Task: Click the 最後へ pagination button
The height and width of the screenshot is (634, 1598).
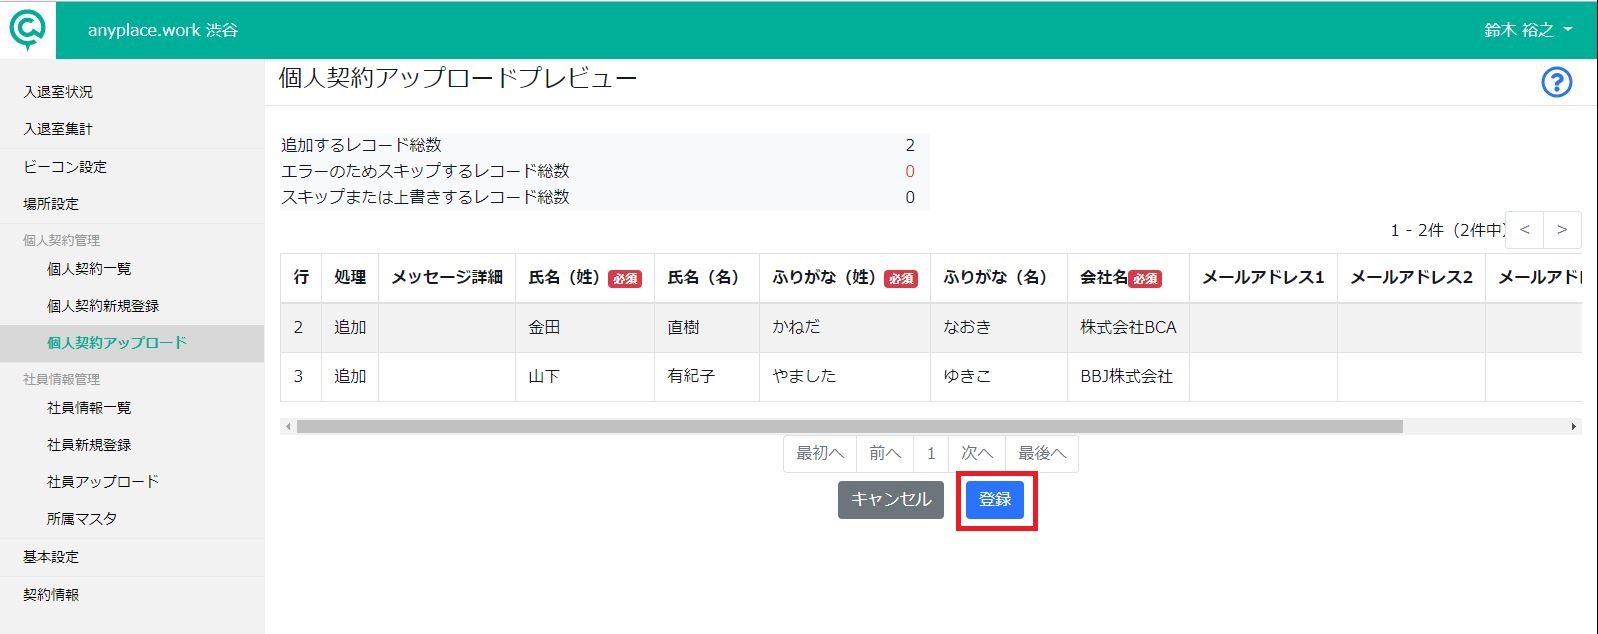Action: tap(1042, 453)
